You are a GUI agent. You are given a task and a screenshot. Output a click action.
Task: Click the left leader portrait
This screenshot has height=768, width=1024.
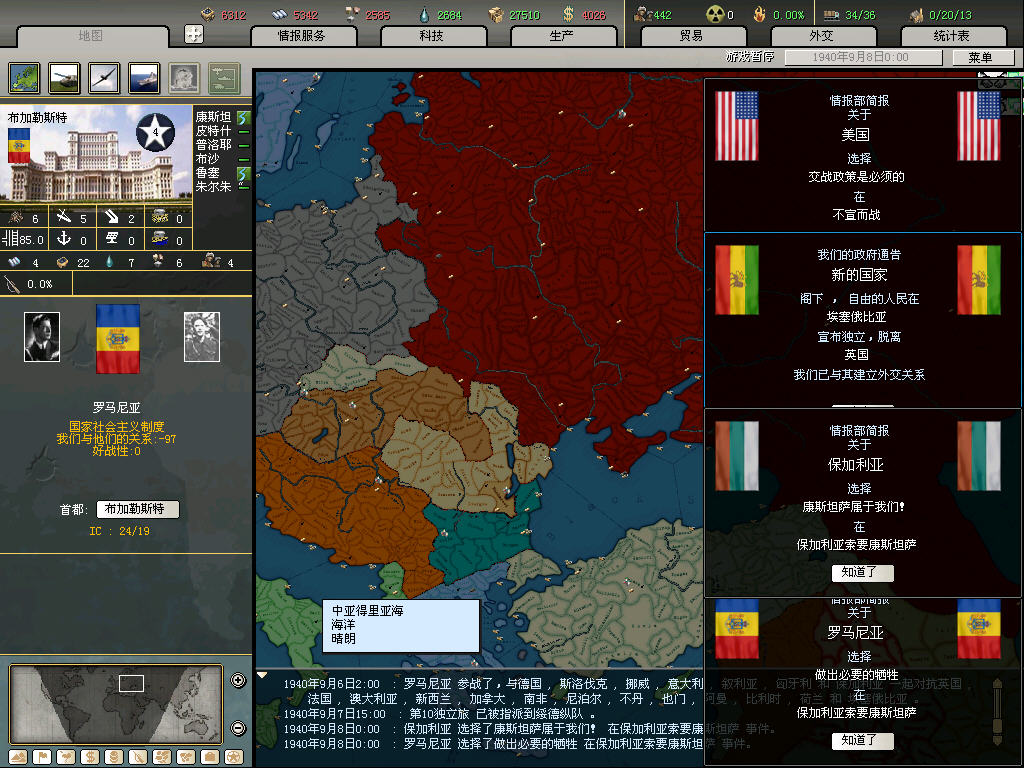(x=42, y=336)
